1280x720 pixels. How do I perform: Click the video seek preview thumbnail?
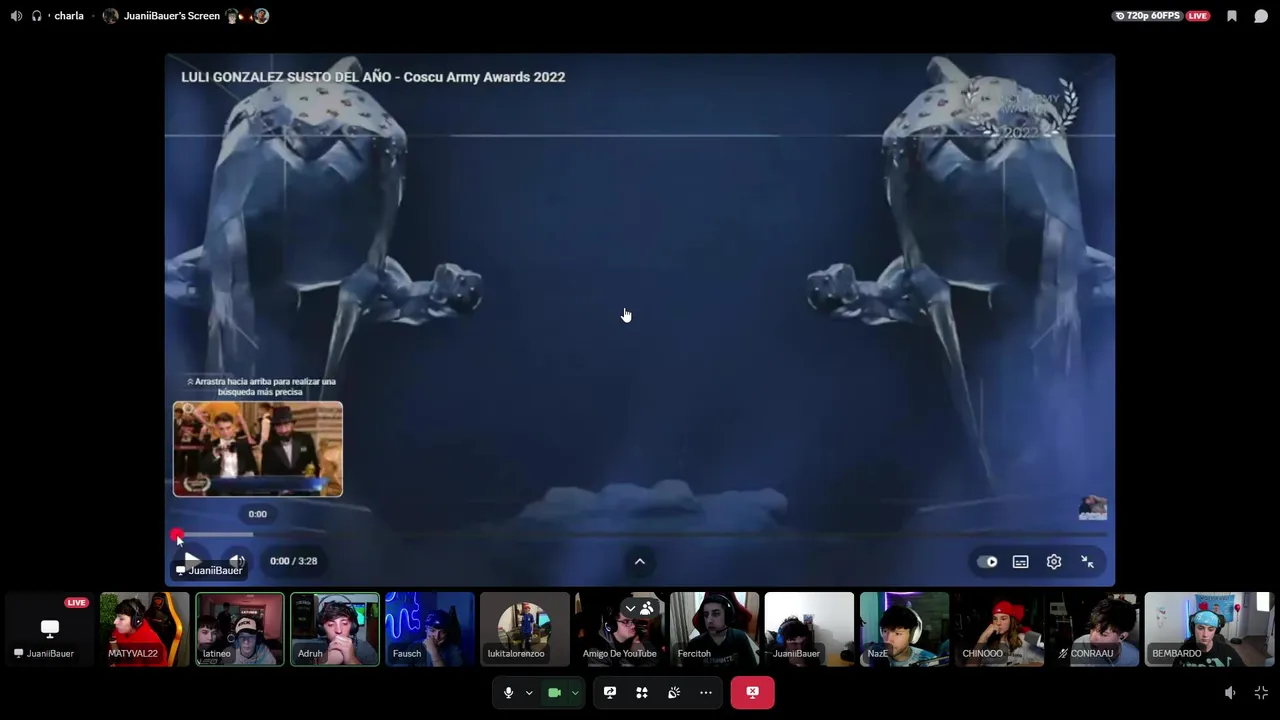[258, 449]
